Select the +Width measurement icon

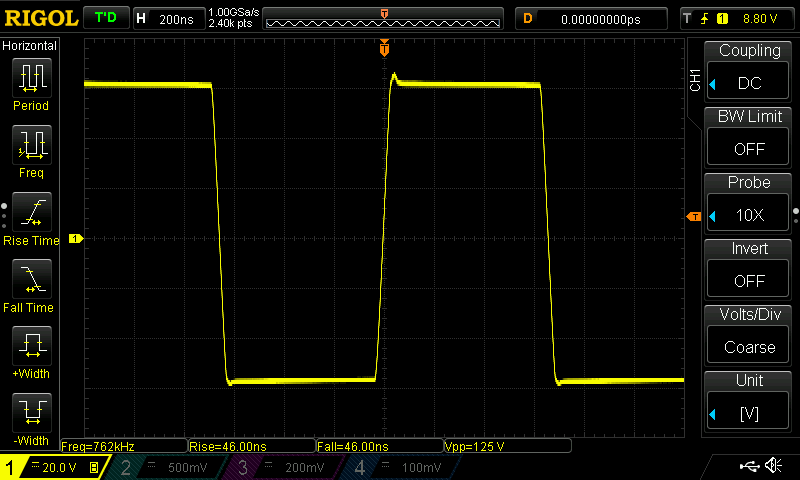(x=32, y=346)
